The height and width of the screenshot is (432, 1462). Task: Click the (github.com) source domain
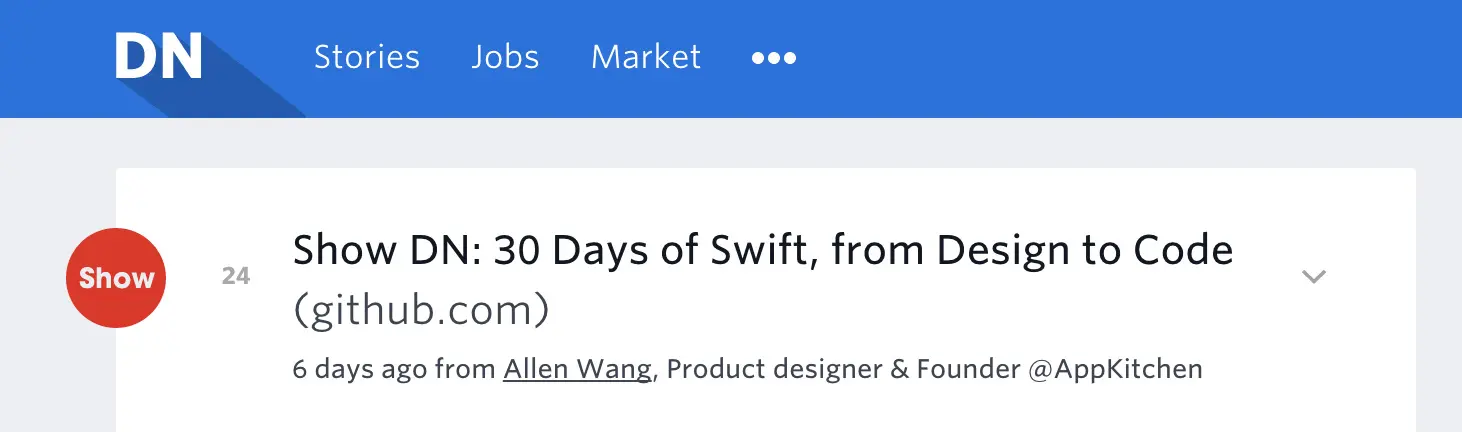[x=421, y=311]
